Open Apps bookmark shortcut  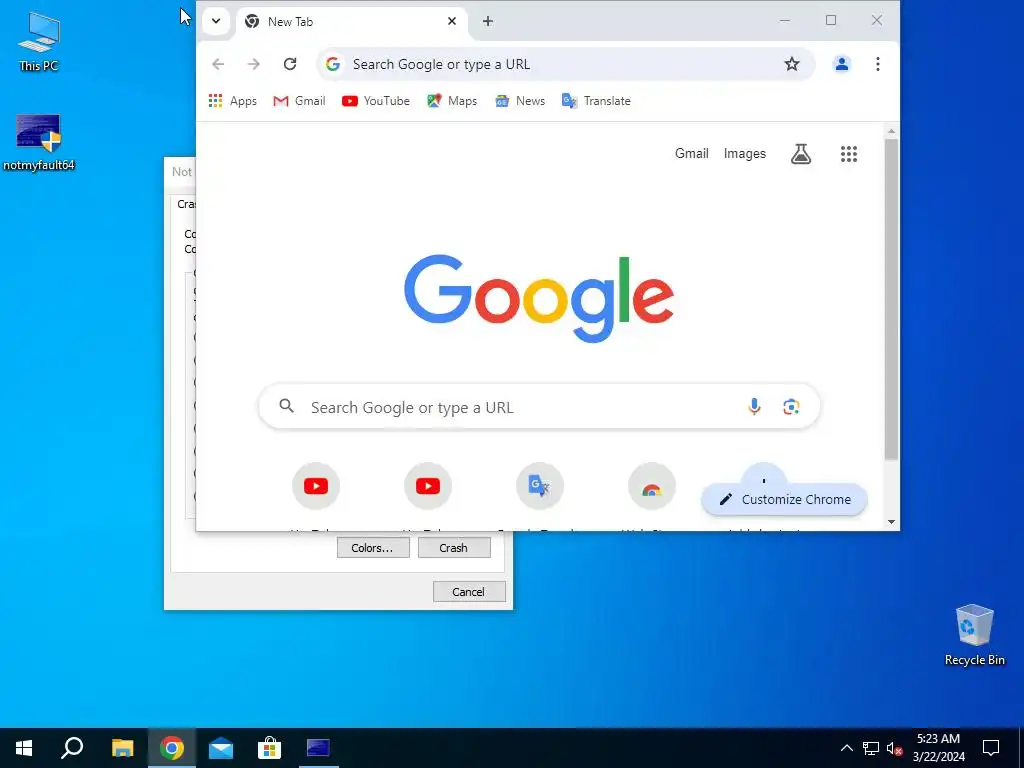coord(232,101)
